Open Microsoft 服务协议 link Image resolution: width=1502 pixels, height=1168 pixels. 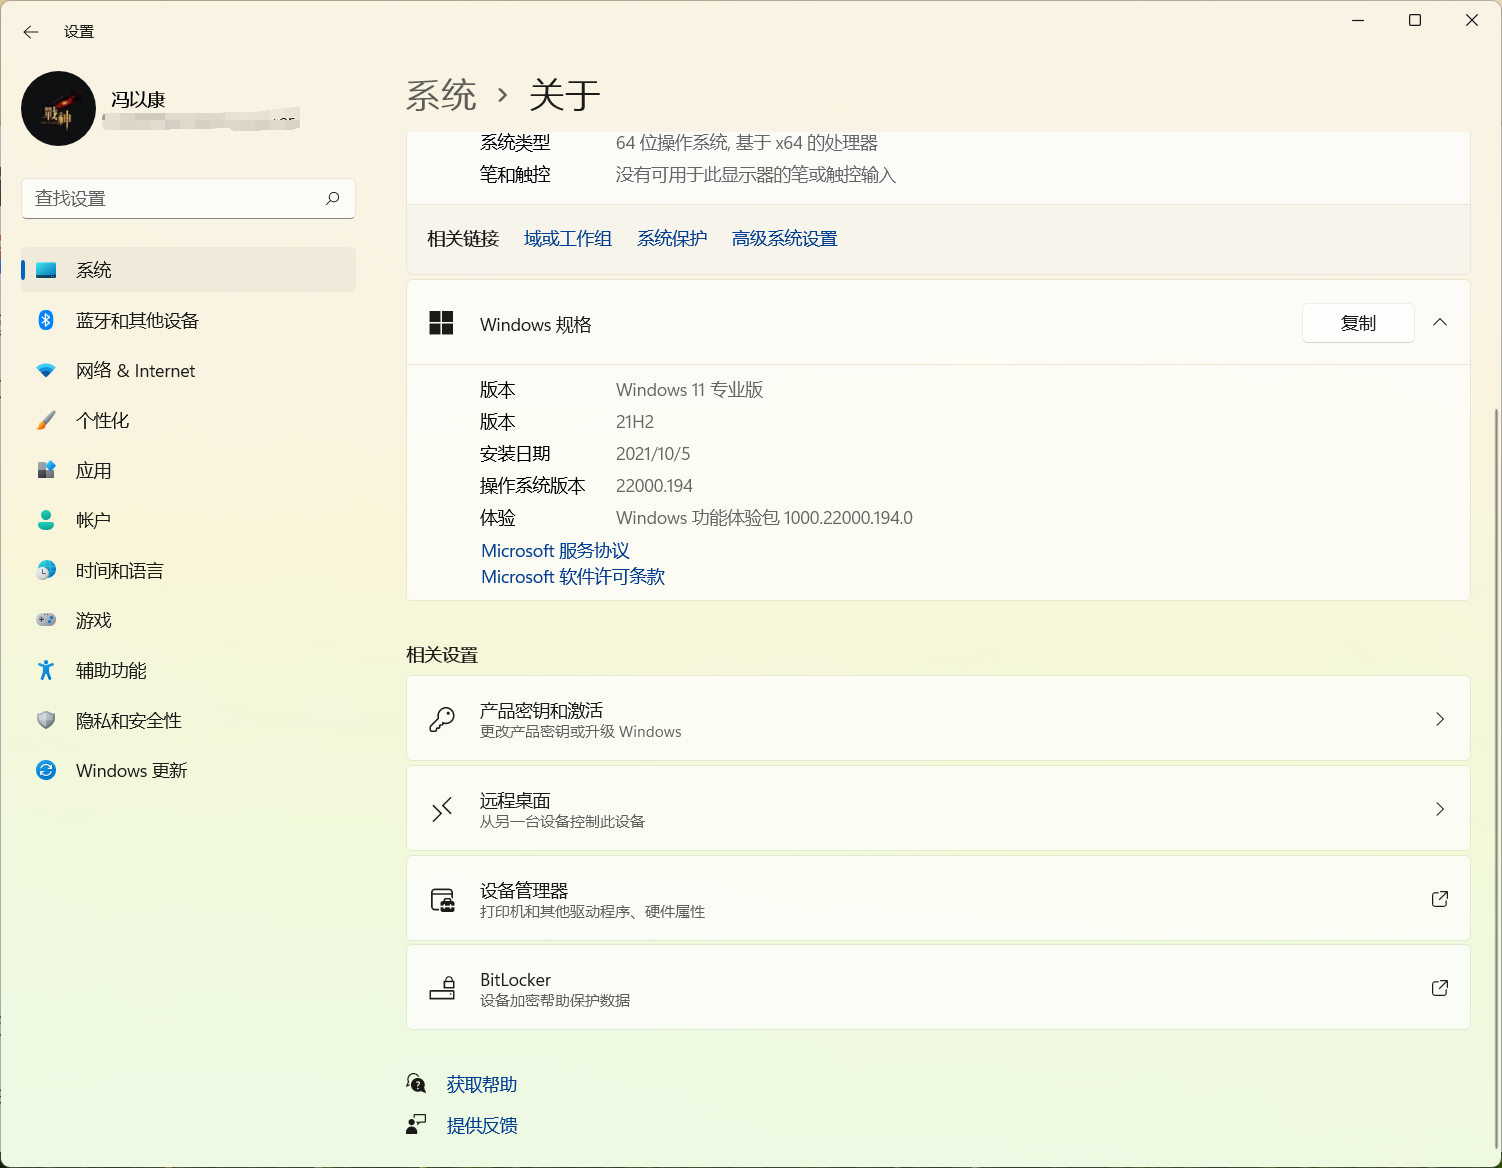point(555,551)
